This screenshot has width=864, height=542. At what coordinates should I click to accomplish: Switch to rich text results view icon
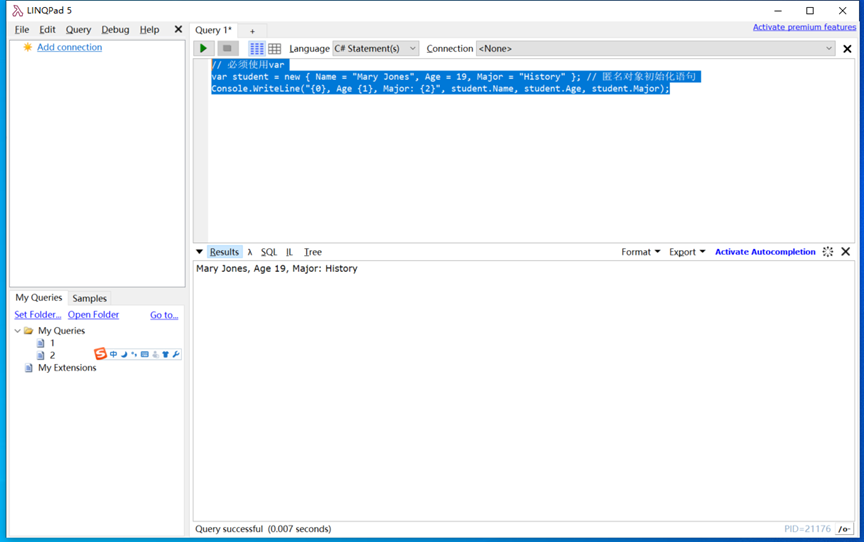257,48
